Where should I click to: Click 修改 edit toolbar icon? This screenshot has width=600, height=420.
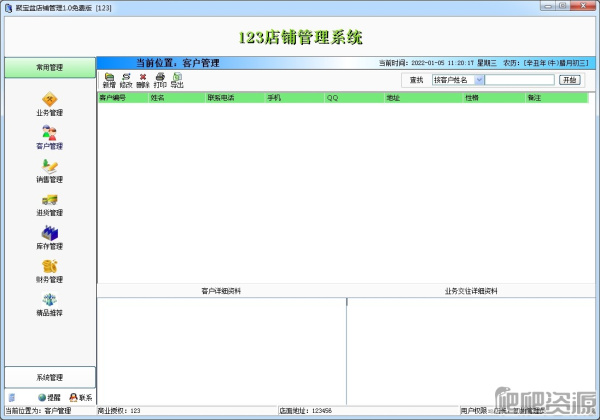click(126, 80)
